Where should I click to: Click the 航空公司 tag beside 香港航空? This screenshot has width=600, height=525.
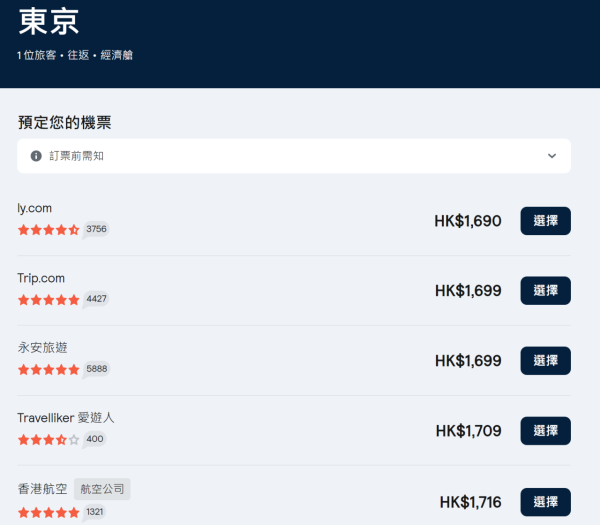point(102,489)
